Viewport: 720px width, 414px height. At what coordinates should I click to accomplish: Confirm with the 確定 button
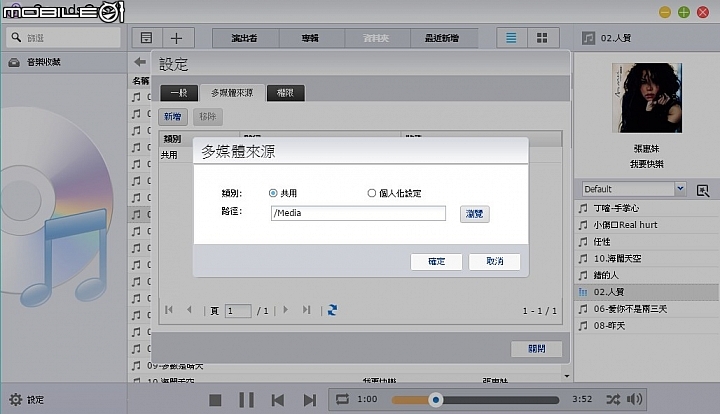pos(436,262)
